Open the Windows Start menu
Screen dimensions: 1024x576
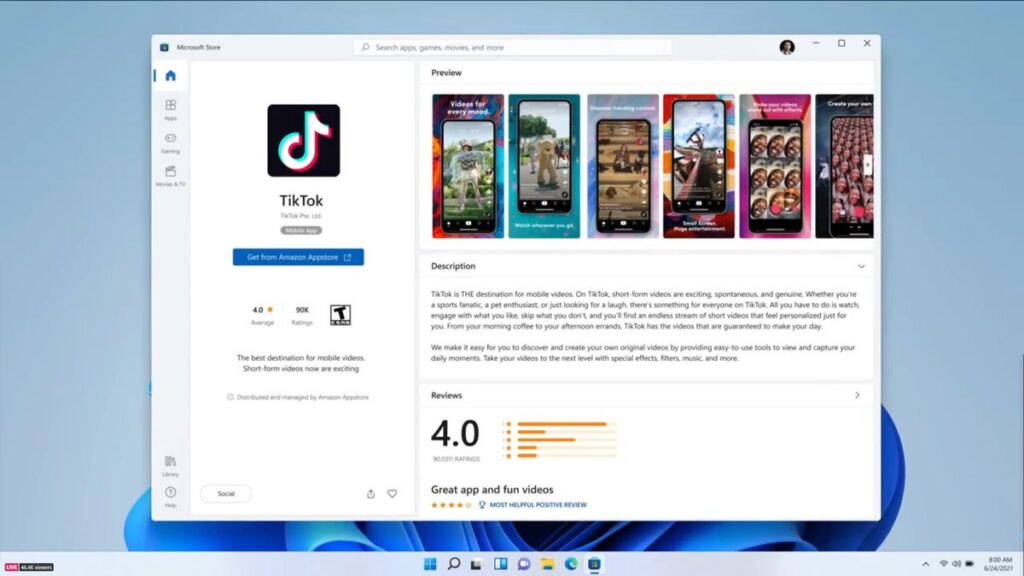click(x=430, y=564)
